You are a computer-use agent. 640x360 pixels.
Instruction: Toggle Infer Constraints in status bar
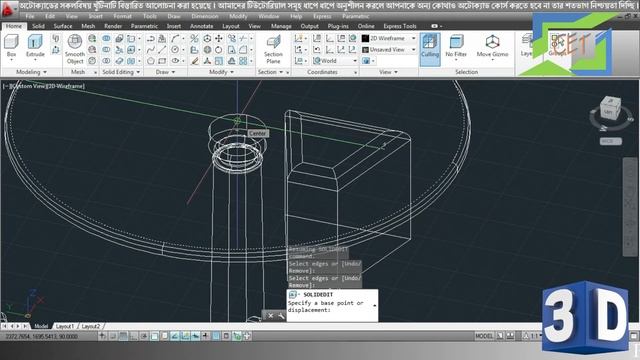coord(102,336)
